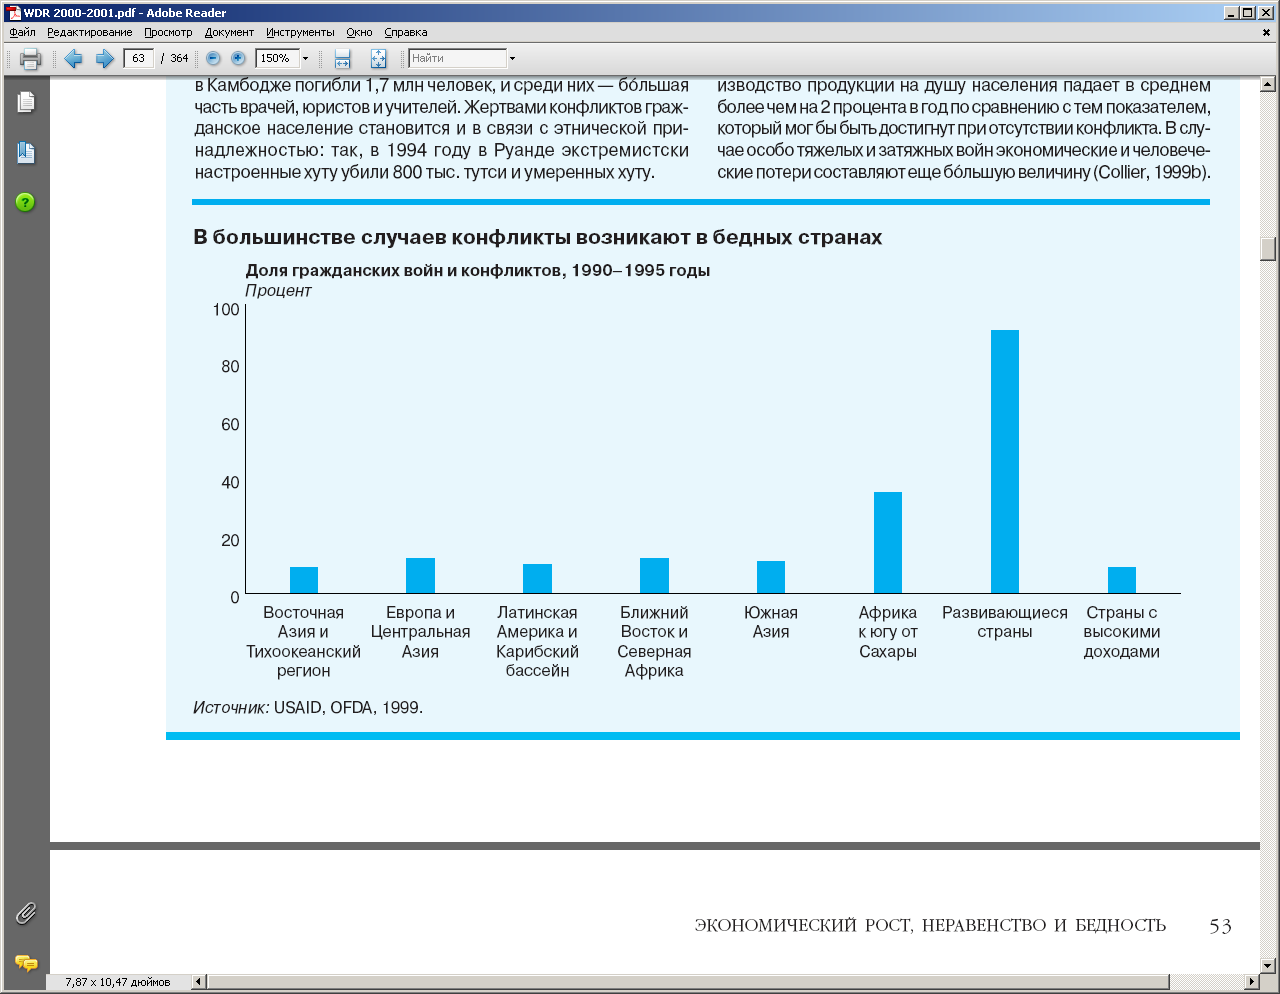Open the Файл menu
The image size is (1280, 994).
[x=22, y=32]
